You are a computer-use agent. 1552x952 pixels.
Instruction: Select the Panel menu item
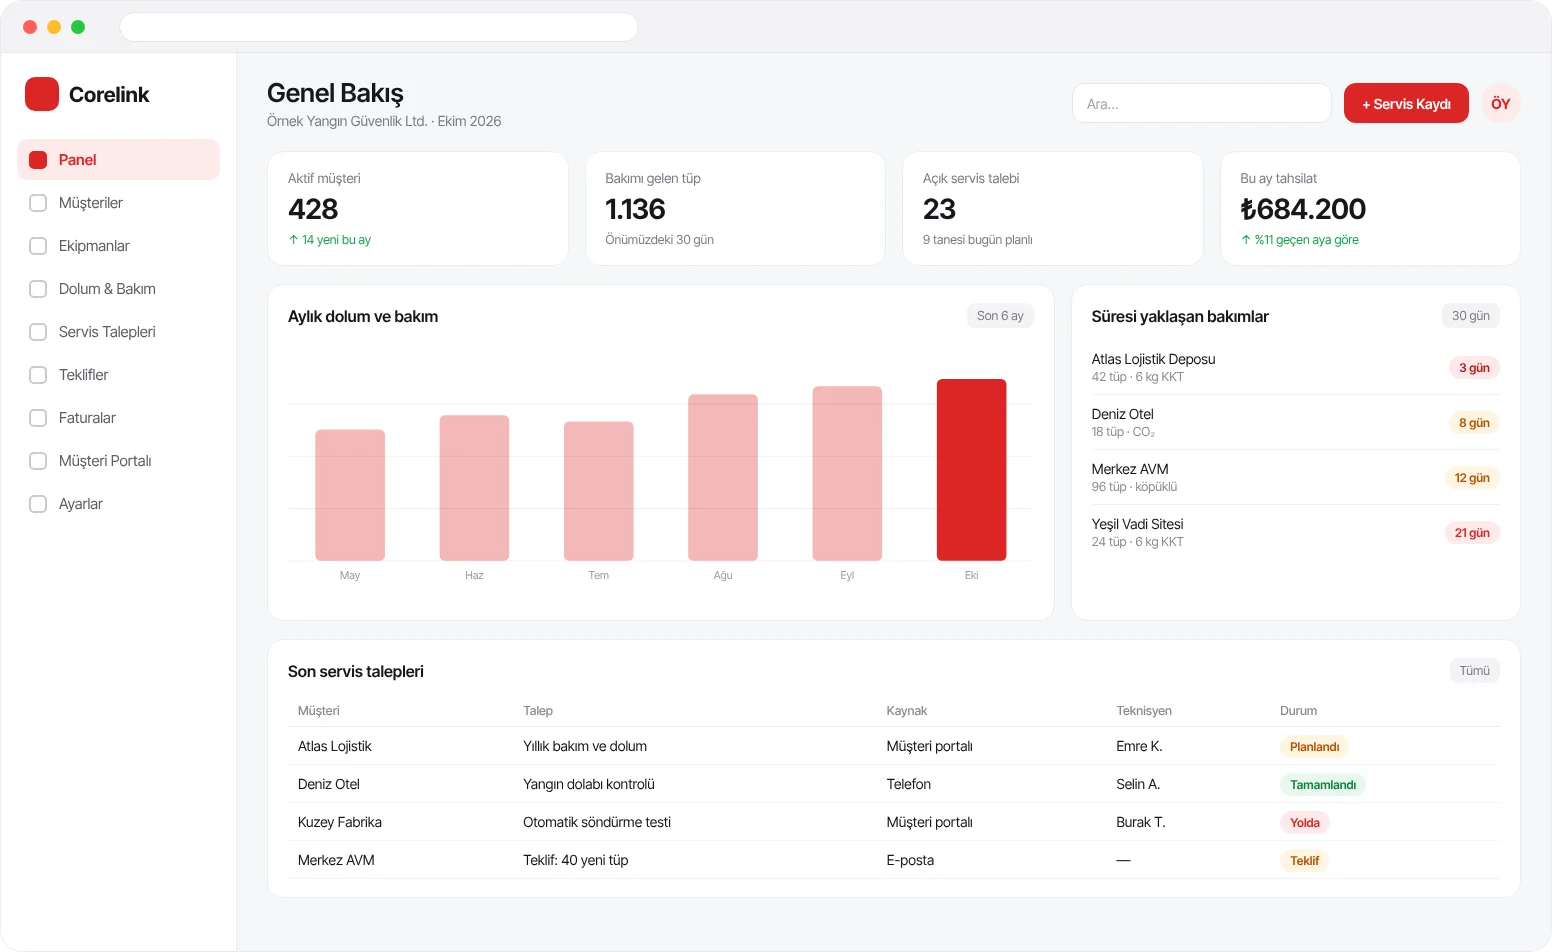pyautogui.click(x=118, y=160)
